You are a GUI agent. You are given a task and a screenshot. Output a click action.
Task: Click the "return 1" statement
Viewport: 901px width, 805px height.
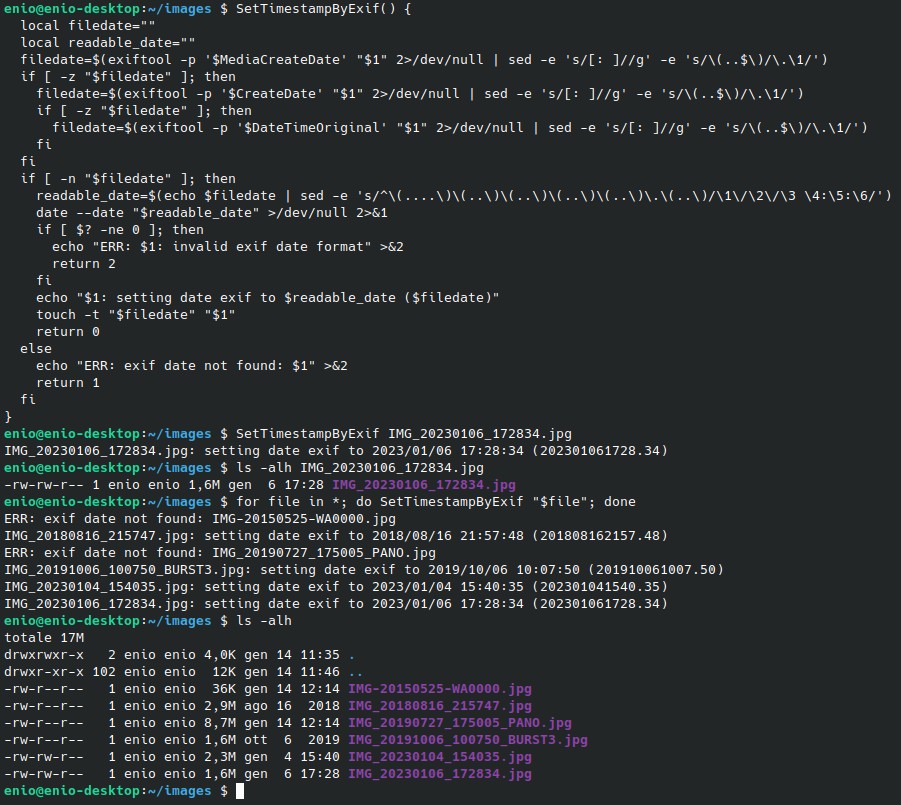click(x=68, y=382)
